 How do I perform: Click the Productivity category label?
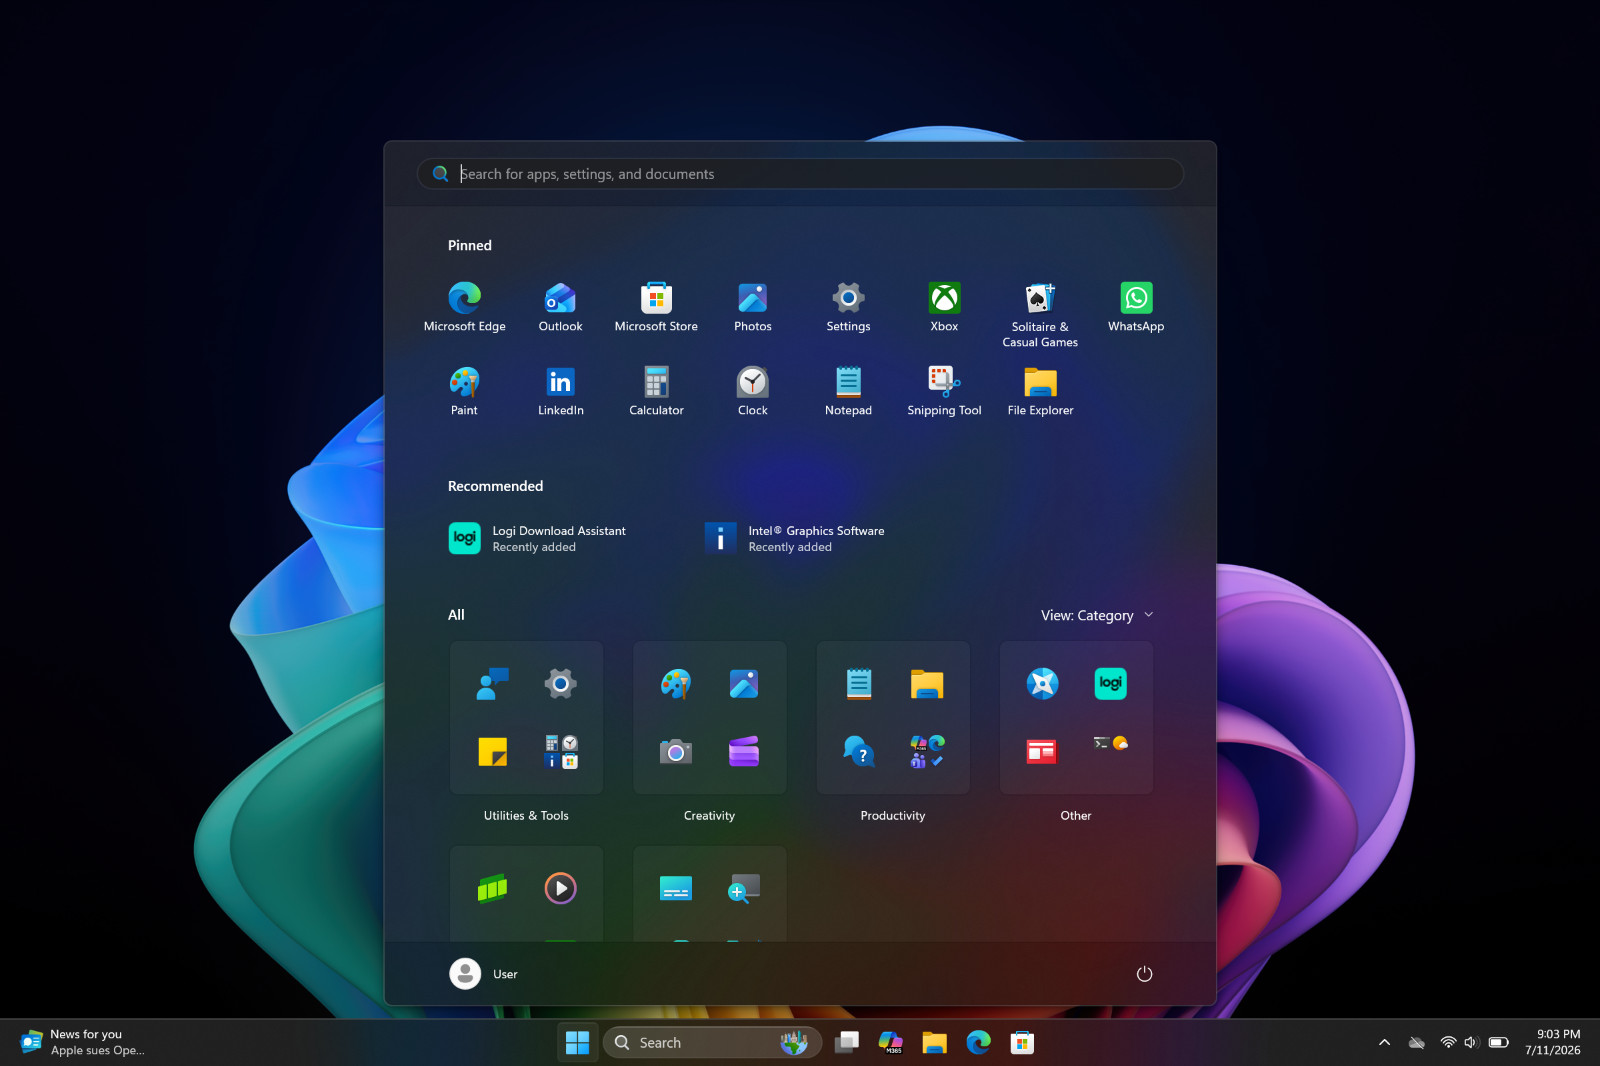tap(893, 816)
